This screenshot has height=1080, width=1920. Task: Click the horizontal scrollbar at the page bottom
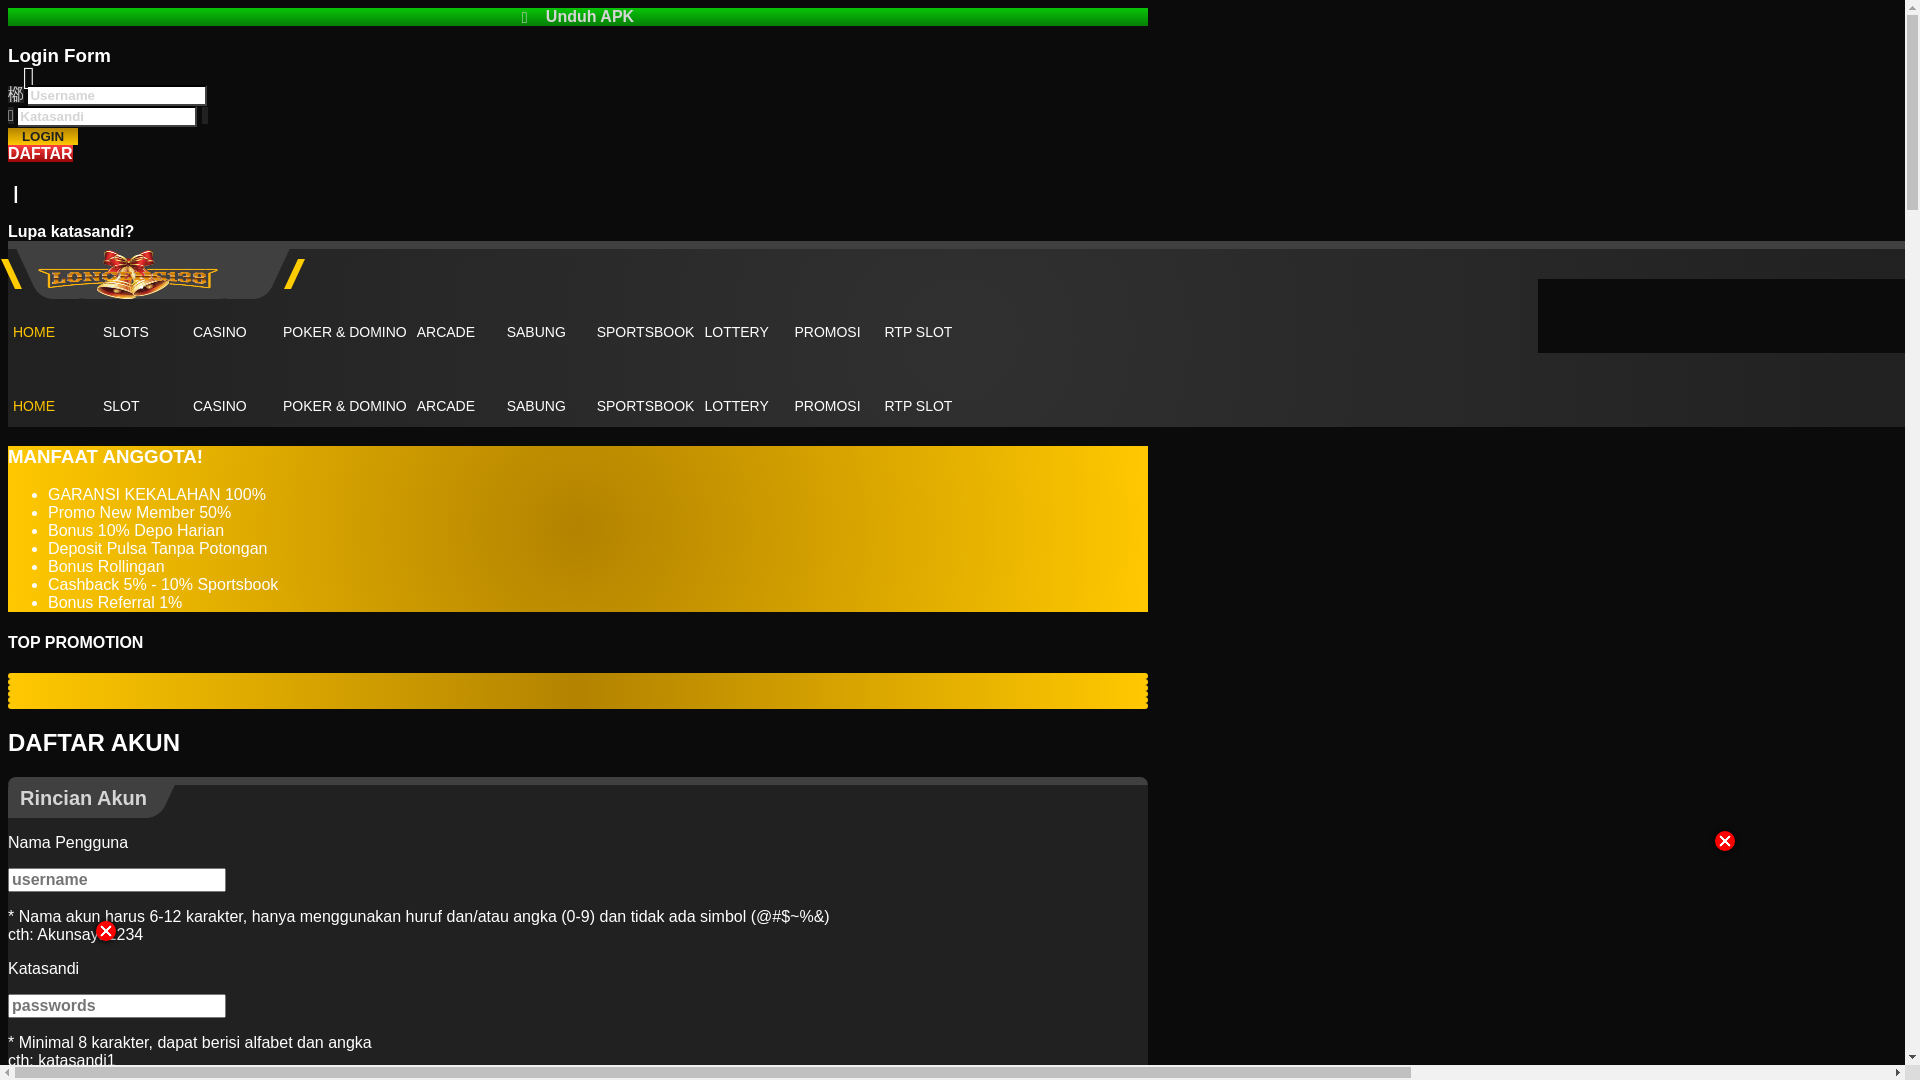tap(713, 1072)
